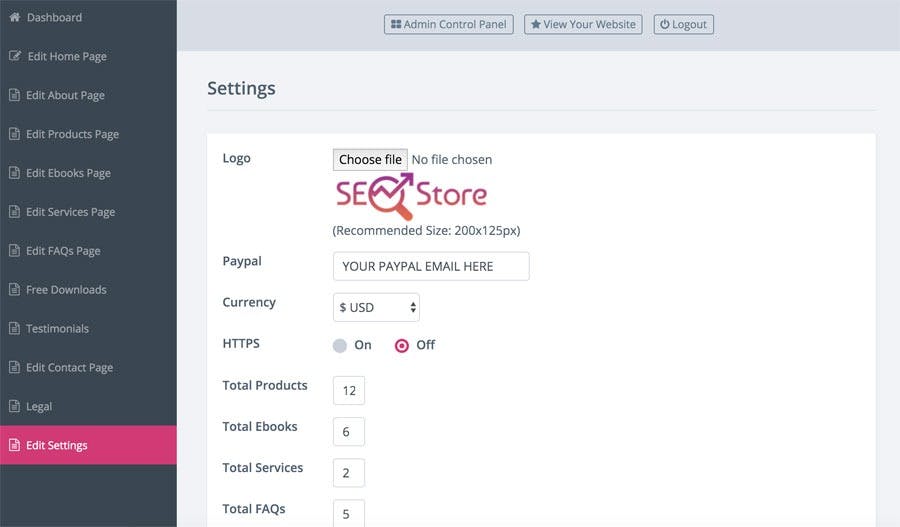Select the HTTPS Off radio button
Screen dimensions: 900x527
[x=402, y=345]
